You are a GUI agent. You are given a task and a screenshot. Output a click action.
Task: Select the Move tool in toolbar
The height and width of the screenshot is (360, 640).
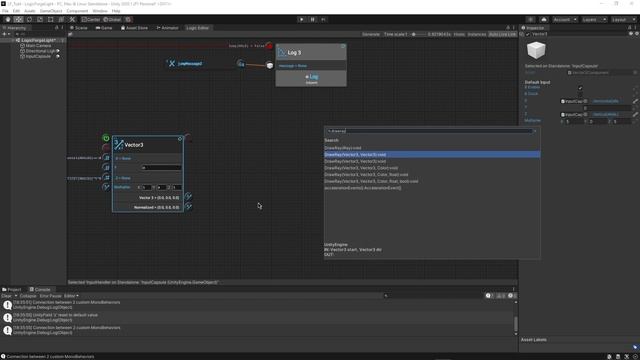(x=18, y=20)
